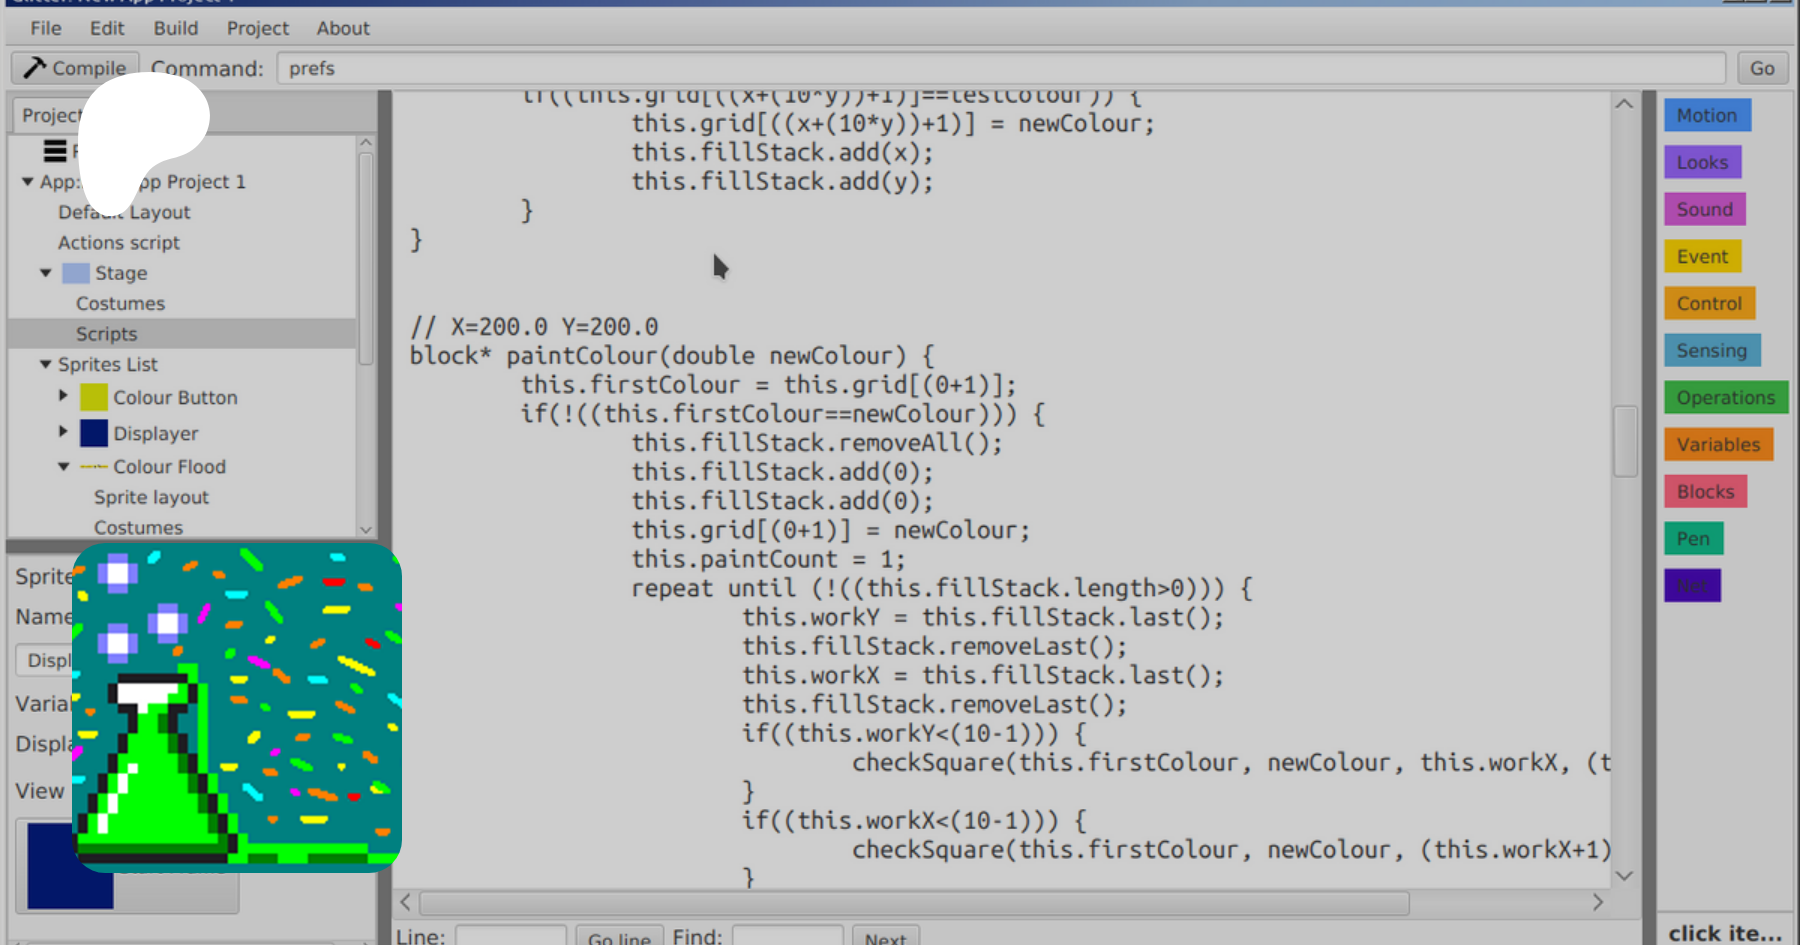Open the Build menu

175,28
